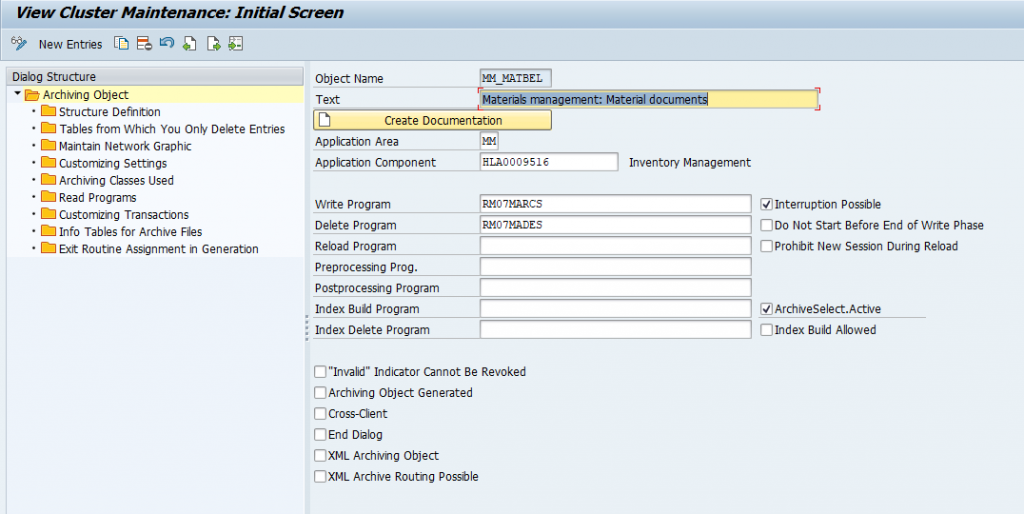The image size is (1024, 514).
Task: Click the Postprocessing Program input field
Action: click(x=615, y=287)
